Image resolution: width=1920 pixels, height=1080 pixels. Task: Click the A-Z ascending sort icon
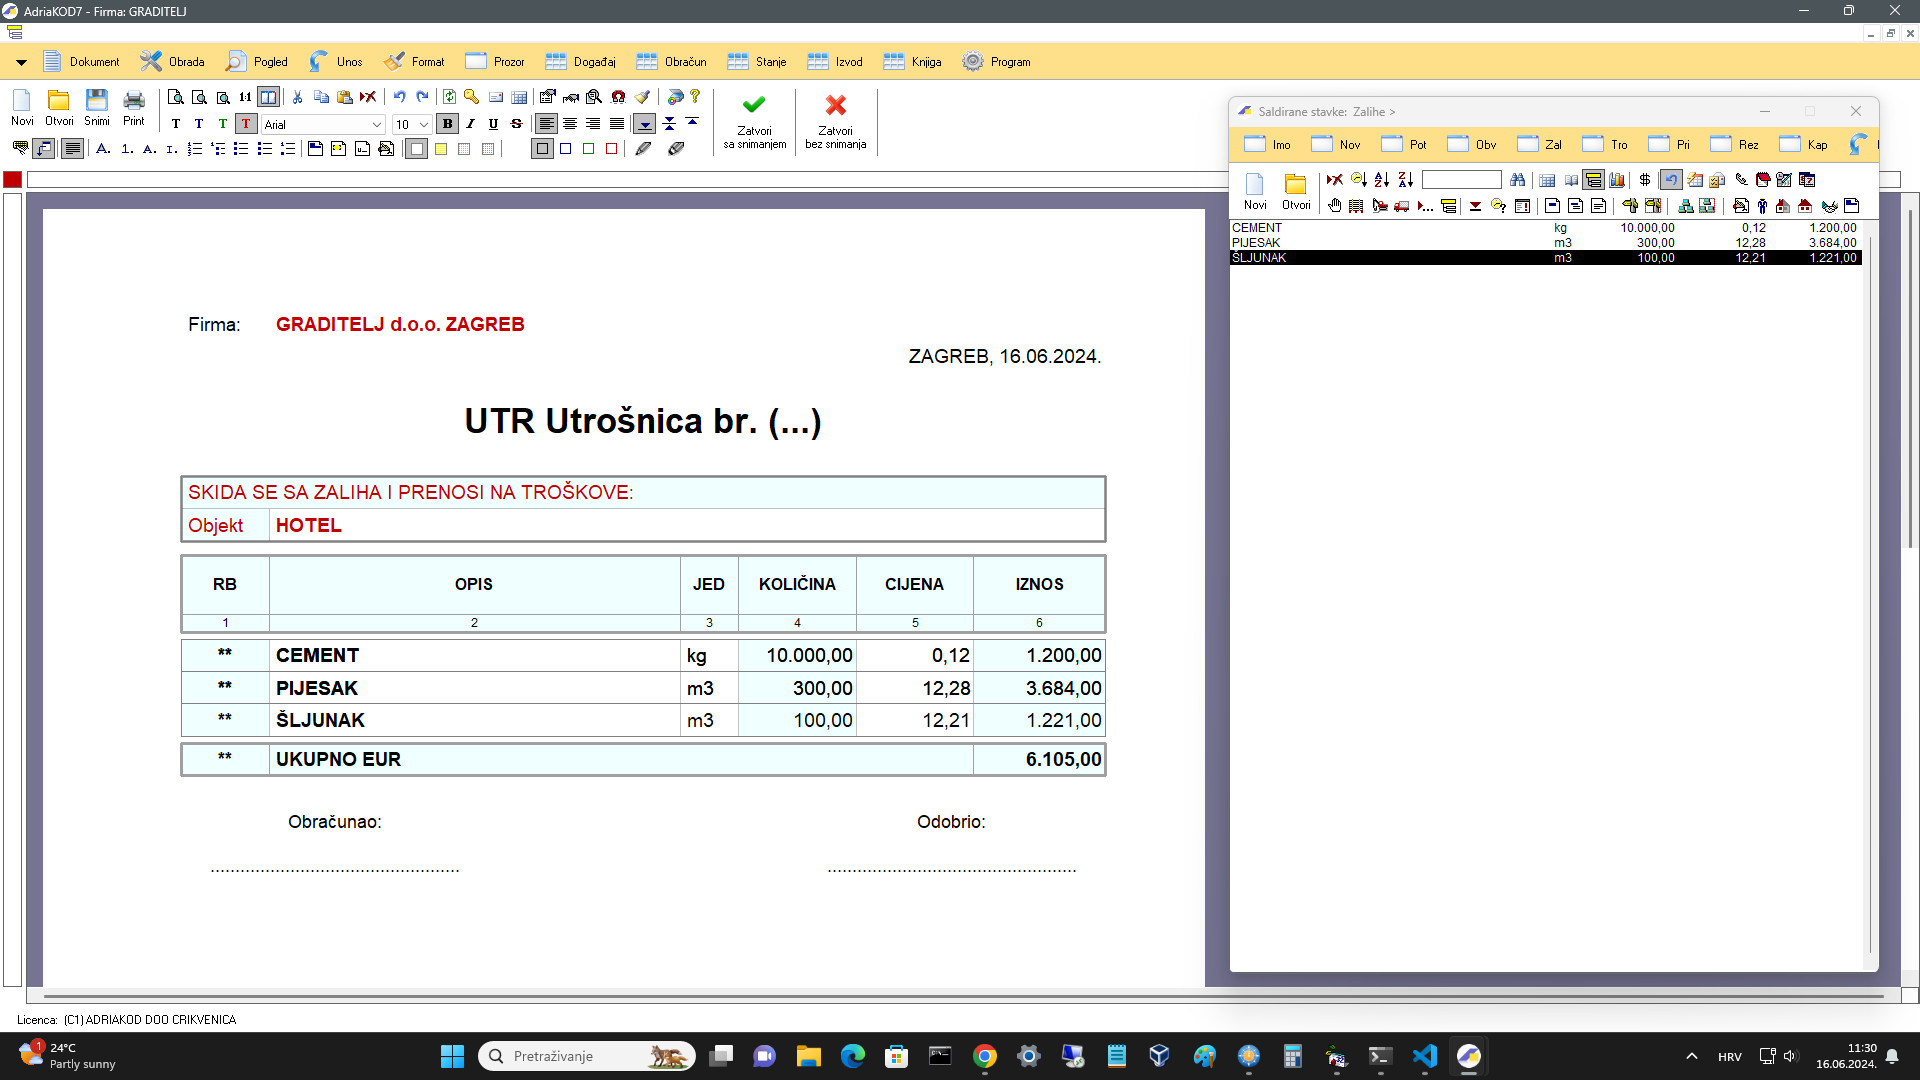pyautogui.click(x=1382, y=180)
